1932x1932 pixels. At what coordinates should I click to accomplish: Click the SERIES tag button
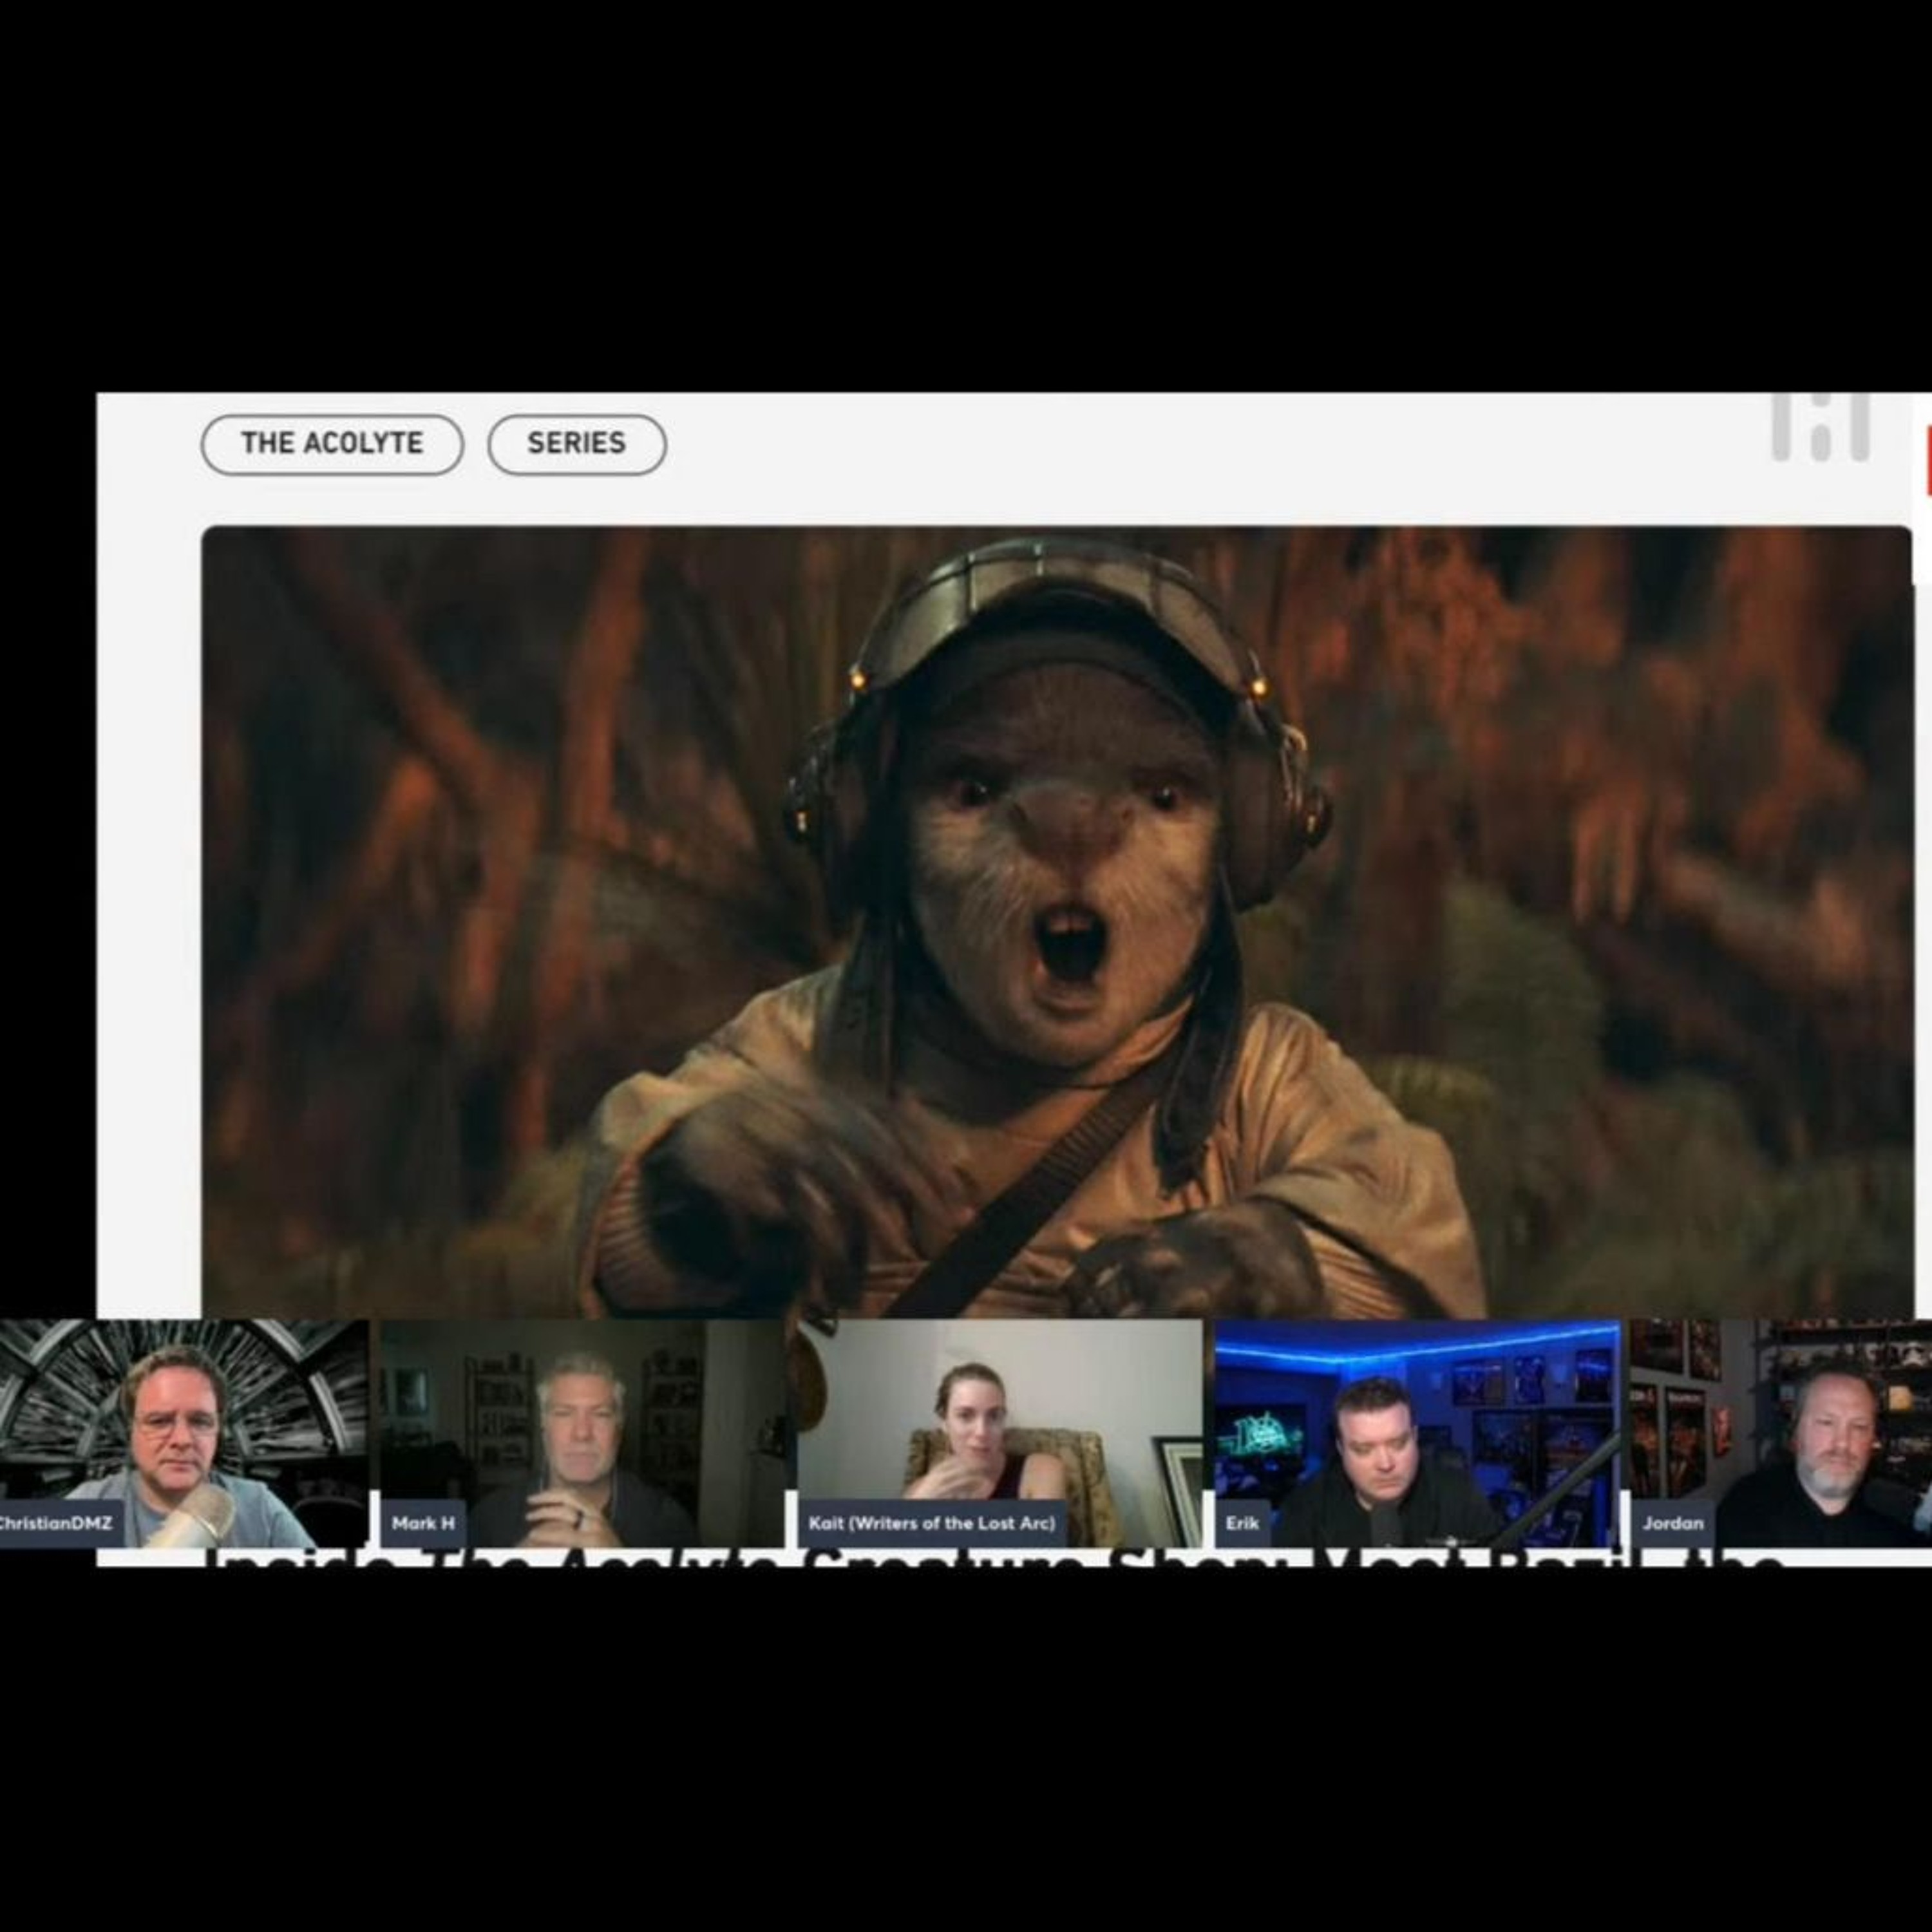[577, 444]
